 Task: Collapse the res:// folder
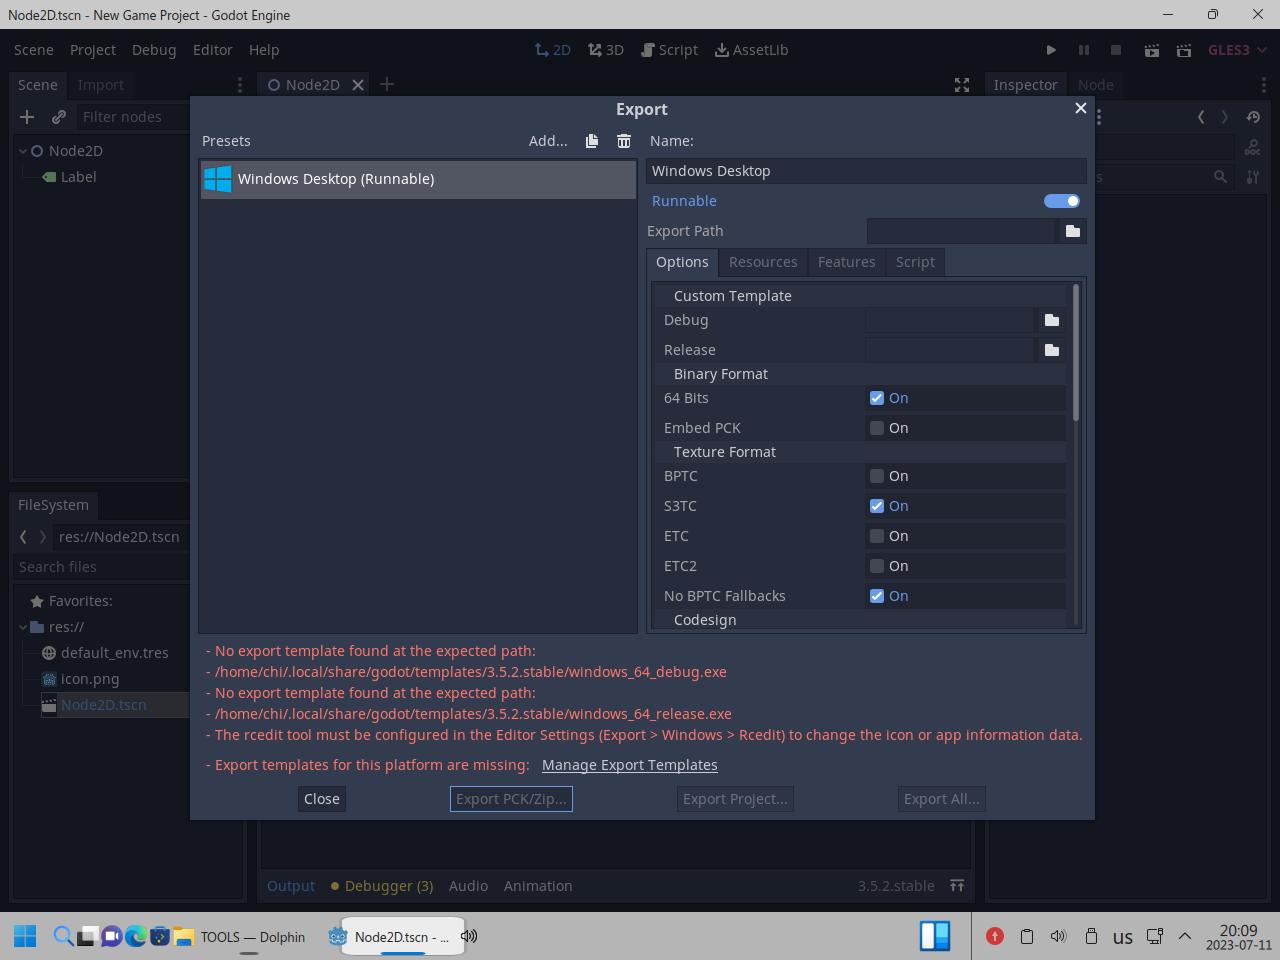pos(23,627)
